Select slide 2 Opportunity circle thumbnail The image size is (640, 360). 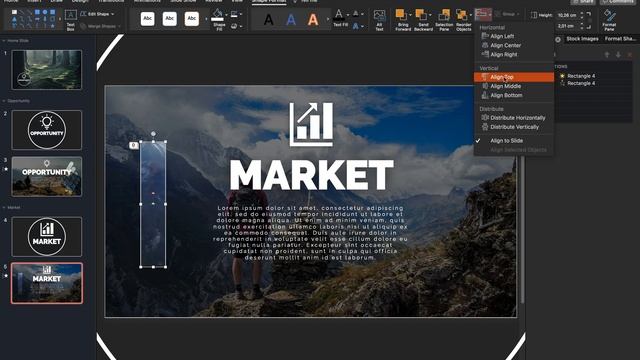click(x=47, y=130)
